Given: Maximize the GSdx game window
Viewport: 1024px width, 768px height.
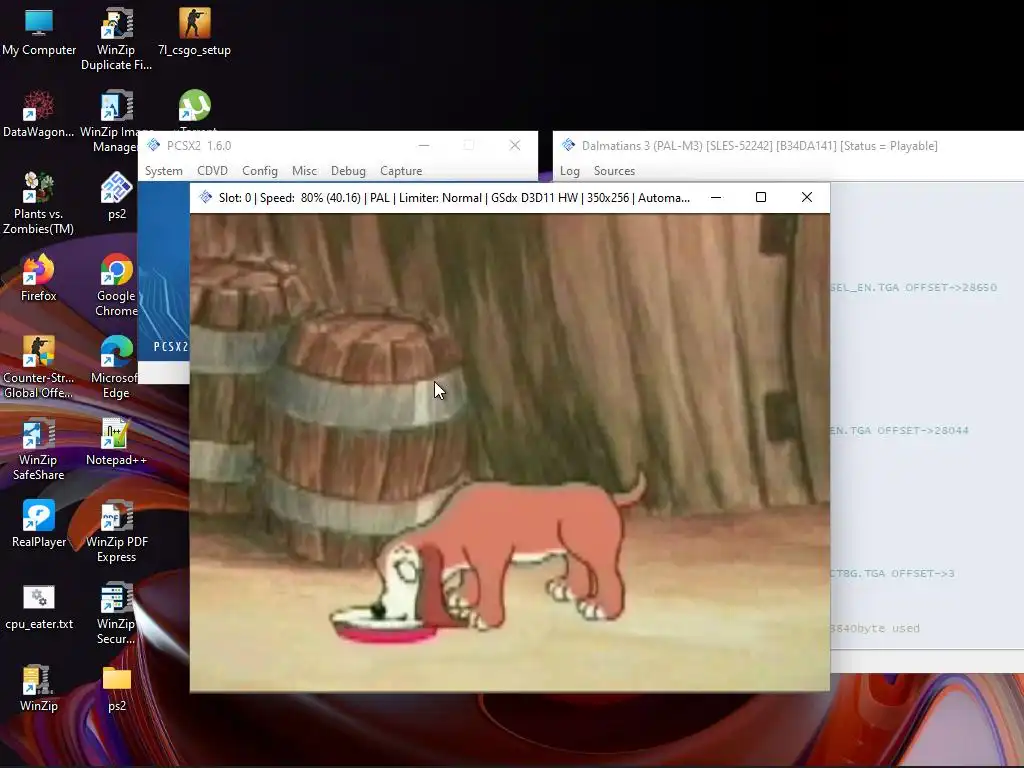Looking at the screenshot, I should (761, 197).
